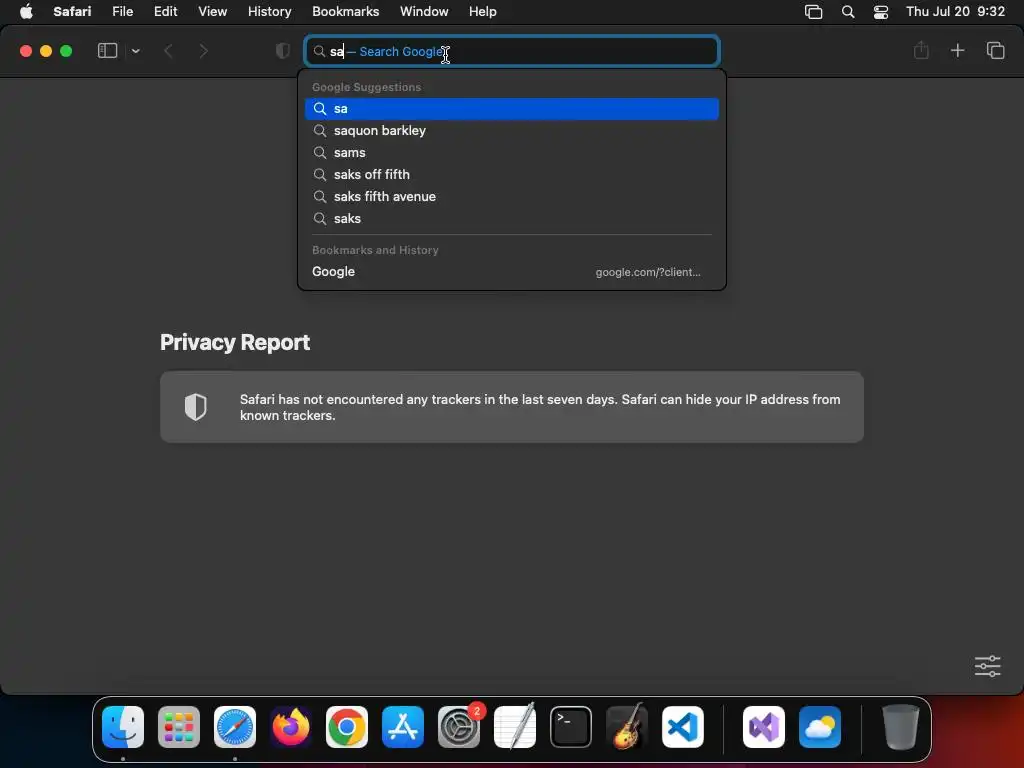Select the 'sa' search suggestion
This screenshot has width=1024, height=768.
tap(512, 109)
